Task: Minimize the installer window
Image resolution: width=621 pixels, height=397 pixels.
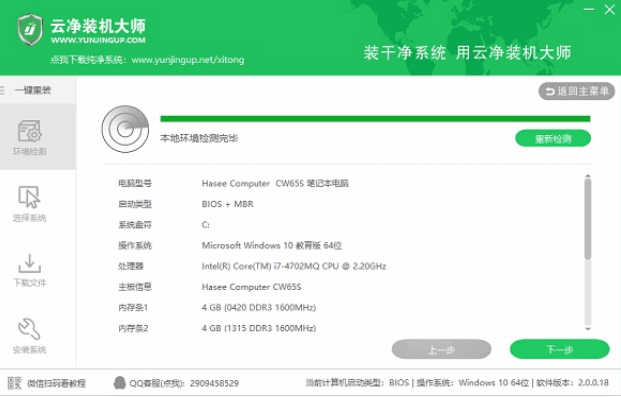Action: [x=589, y=10]
